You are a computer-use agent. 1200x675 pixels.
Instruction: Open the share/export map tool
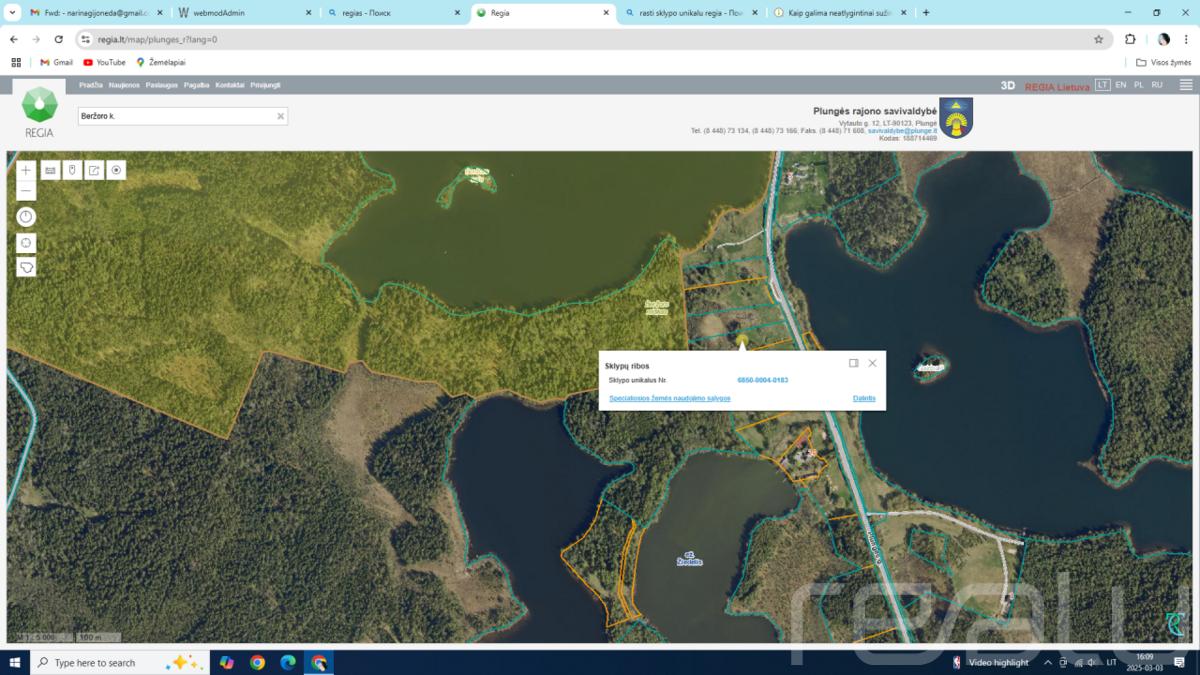[94, 170]
